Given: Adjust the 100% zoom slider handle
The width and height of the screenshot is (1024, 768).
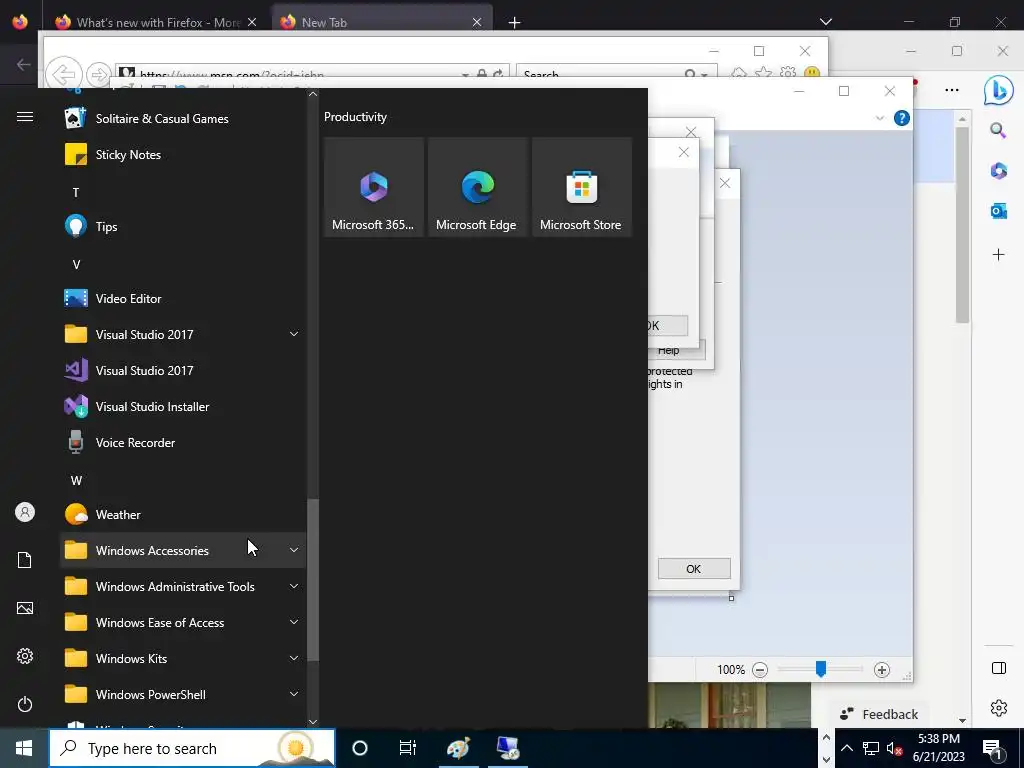Looking at the screenshot, I should coord(821,669).
